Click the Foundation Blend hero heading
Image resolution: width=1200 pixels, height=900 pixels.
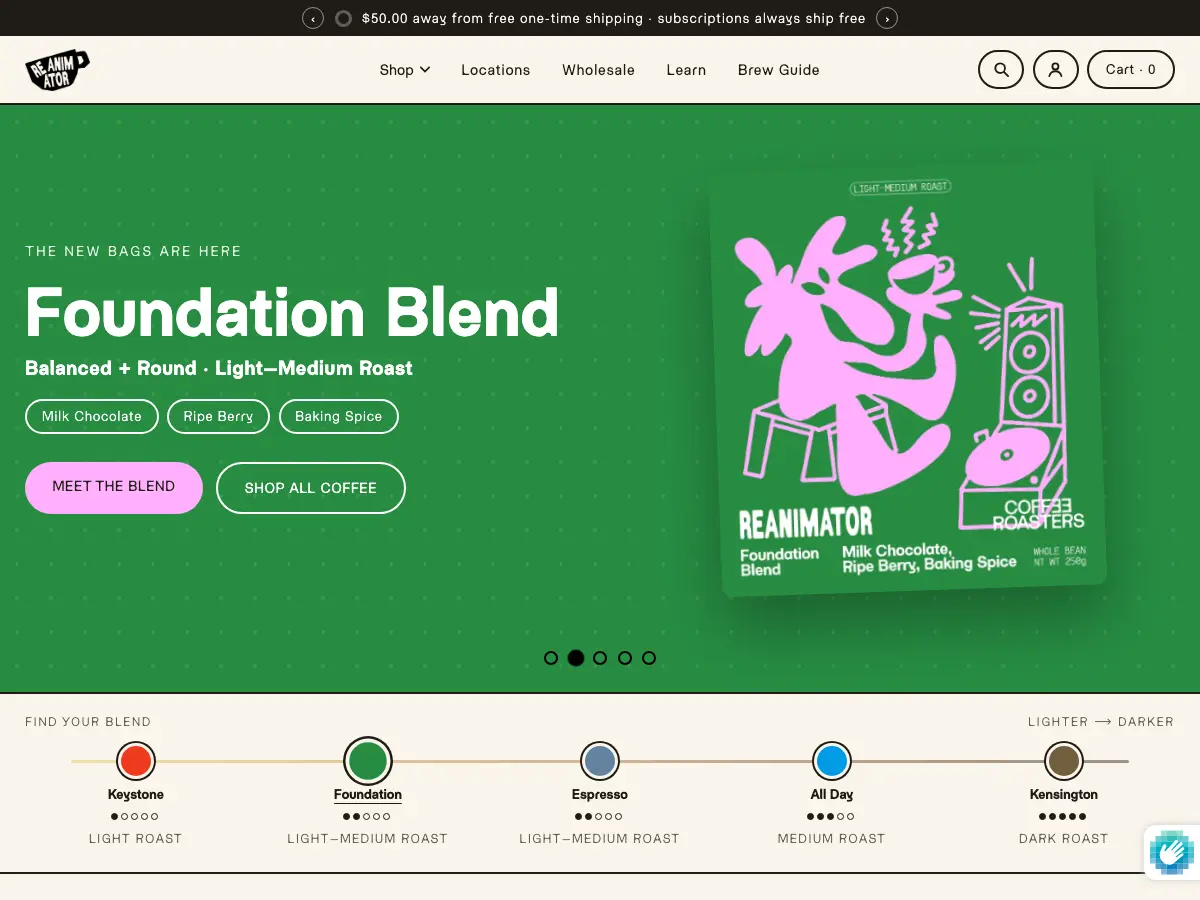[292, 311]
